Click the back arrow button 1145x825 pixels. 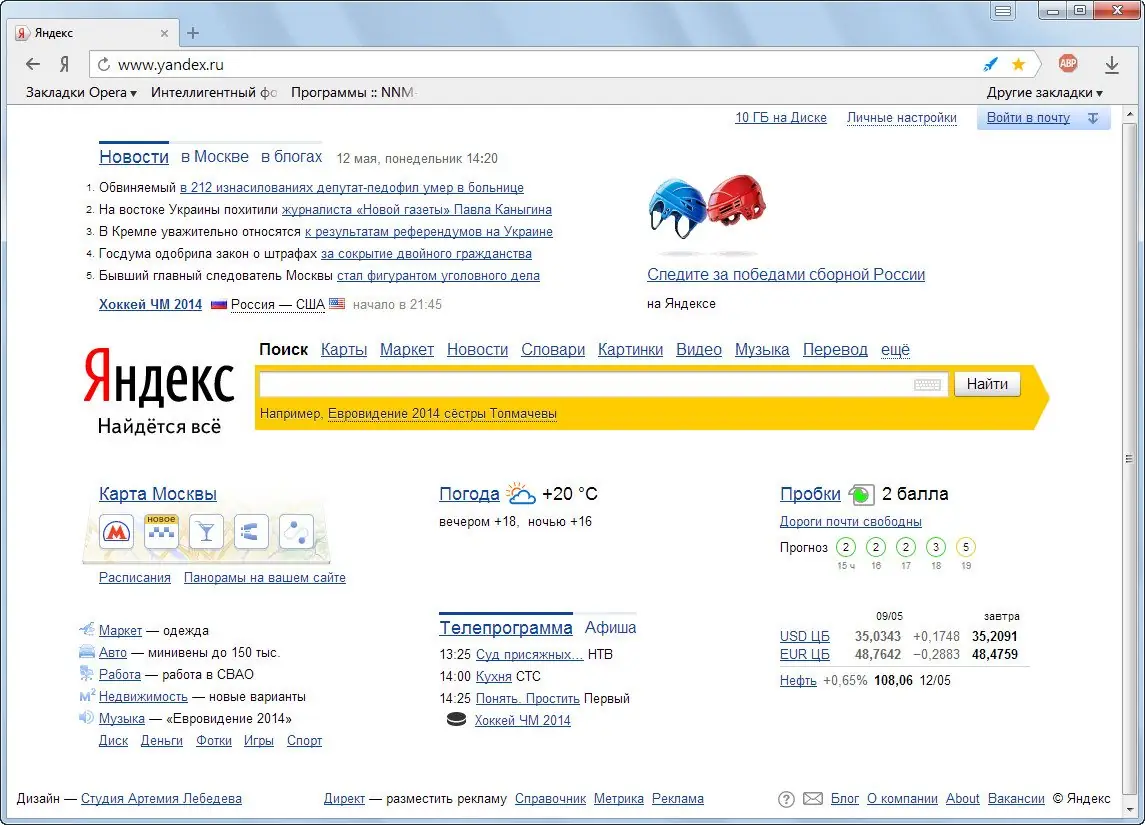[33, 64]
